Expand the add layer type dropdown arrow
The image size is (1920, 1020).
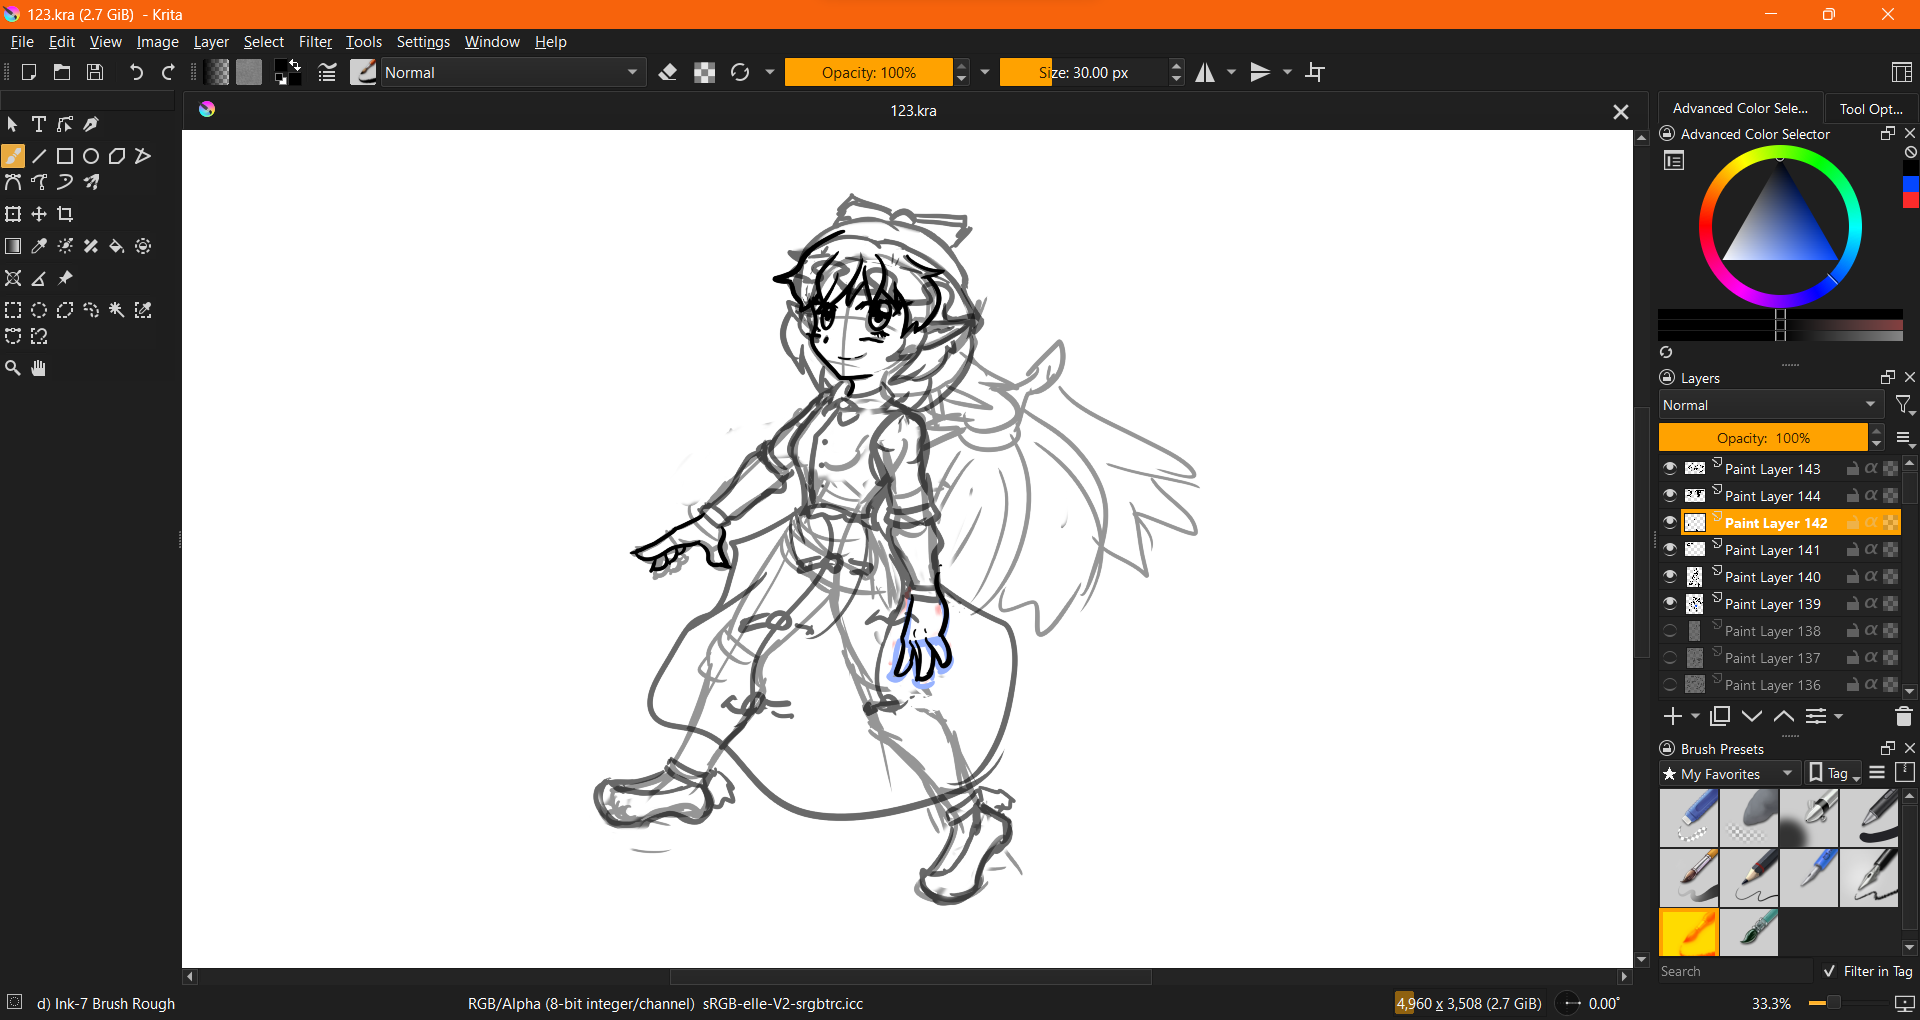(x=1695, y=716)
